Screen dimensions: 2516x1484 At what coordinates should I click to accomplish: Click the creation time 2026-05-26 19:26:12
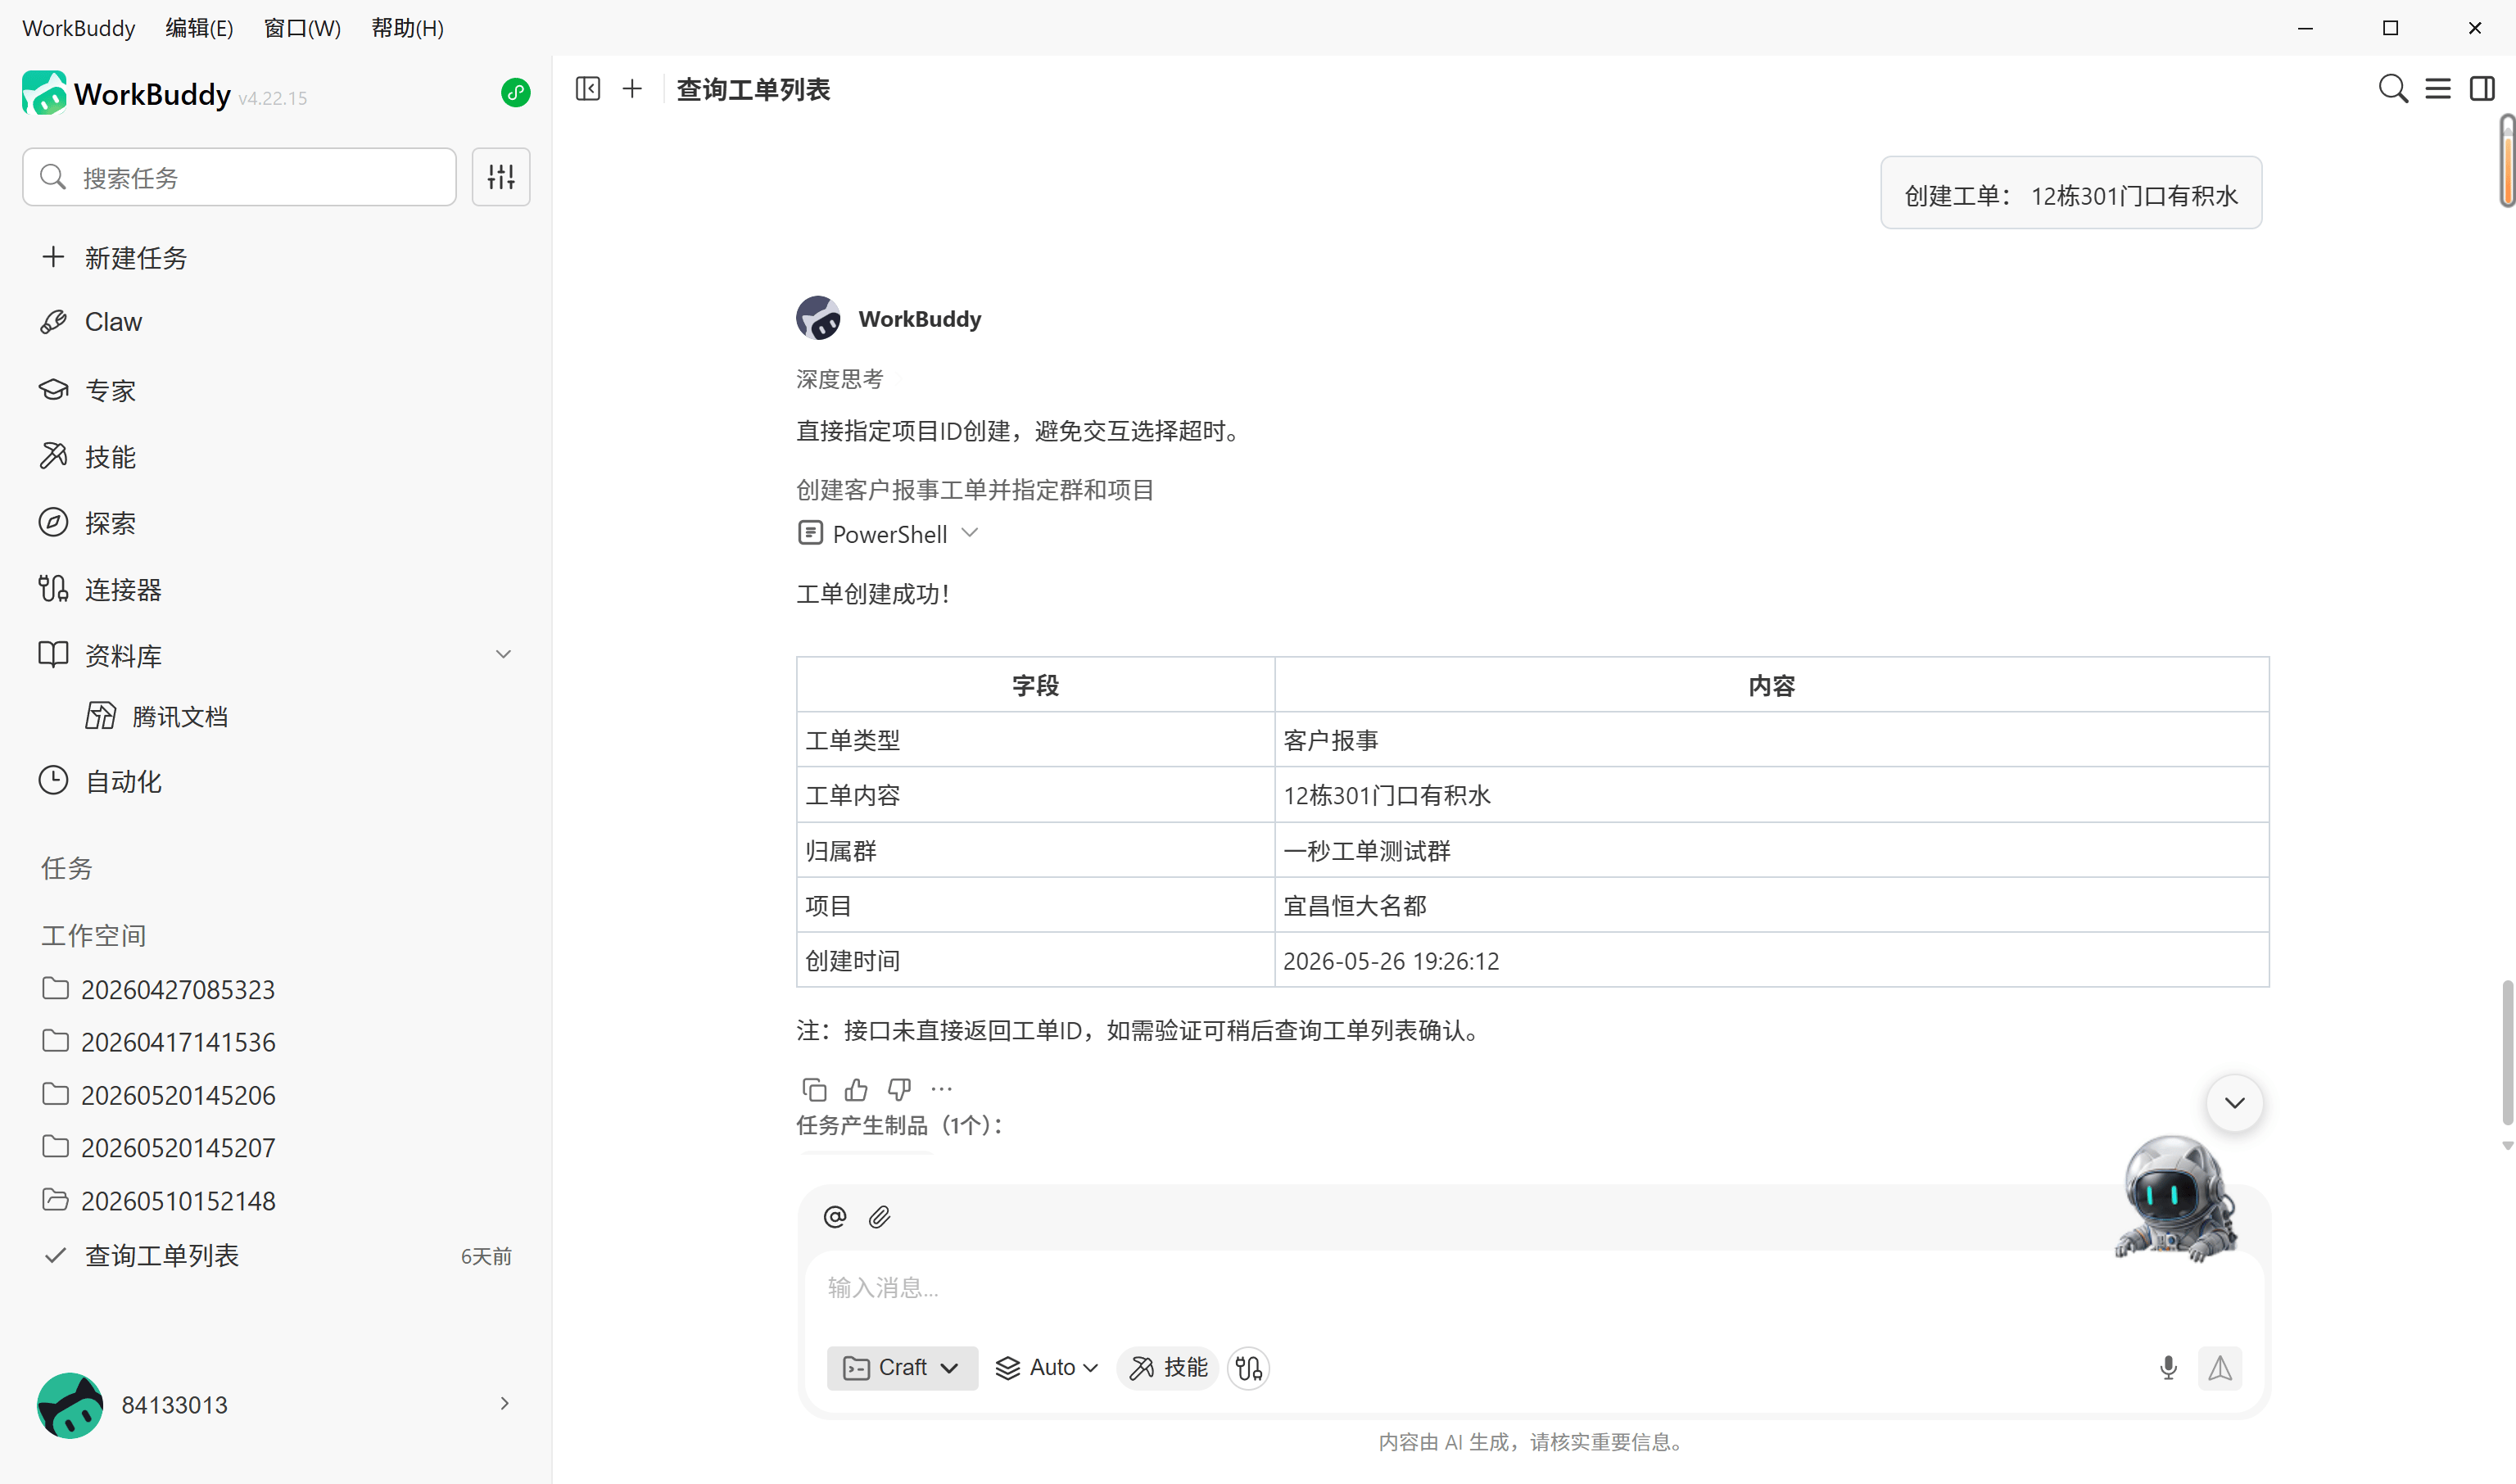(1390, 961)
